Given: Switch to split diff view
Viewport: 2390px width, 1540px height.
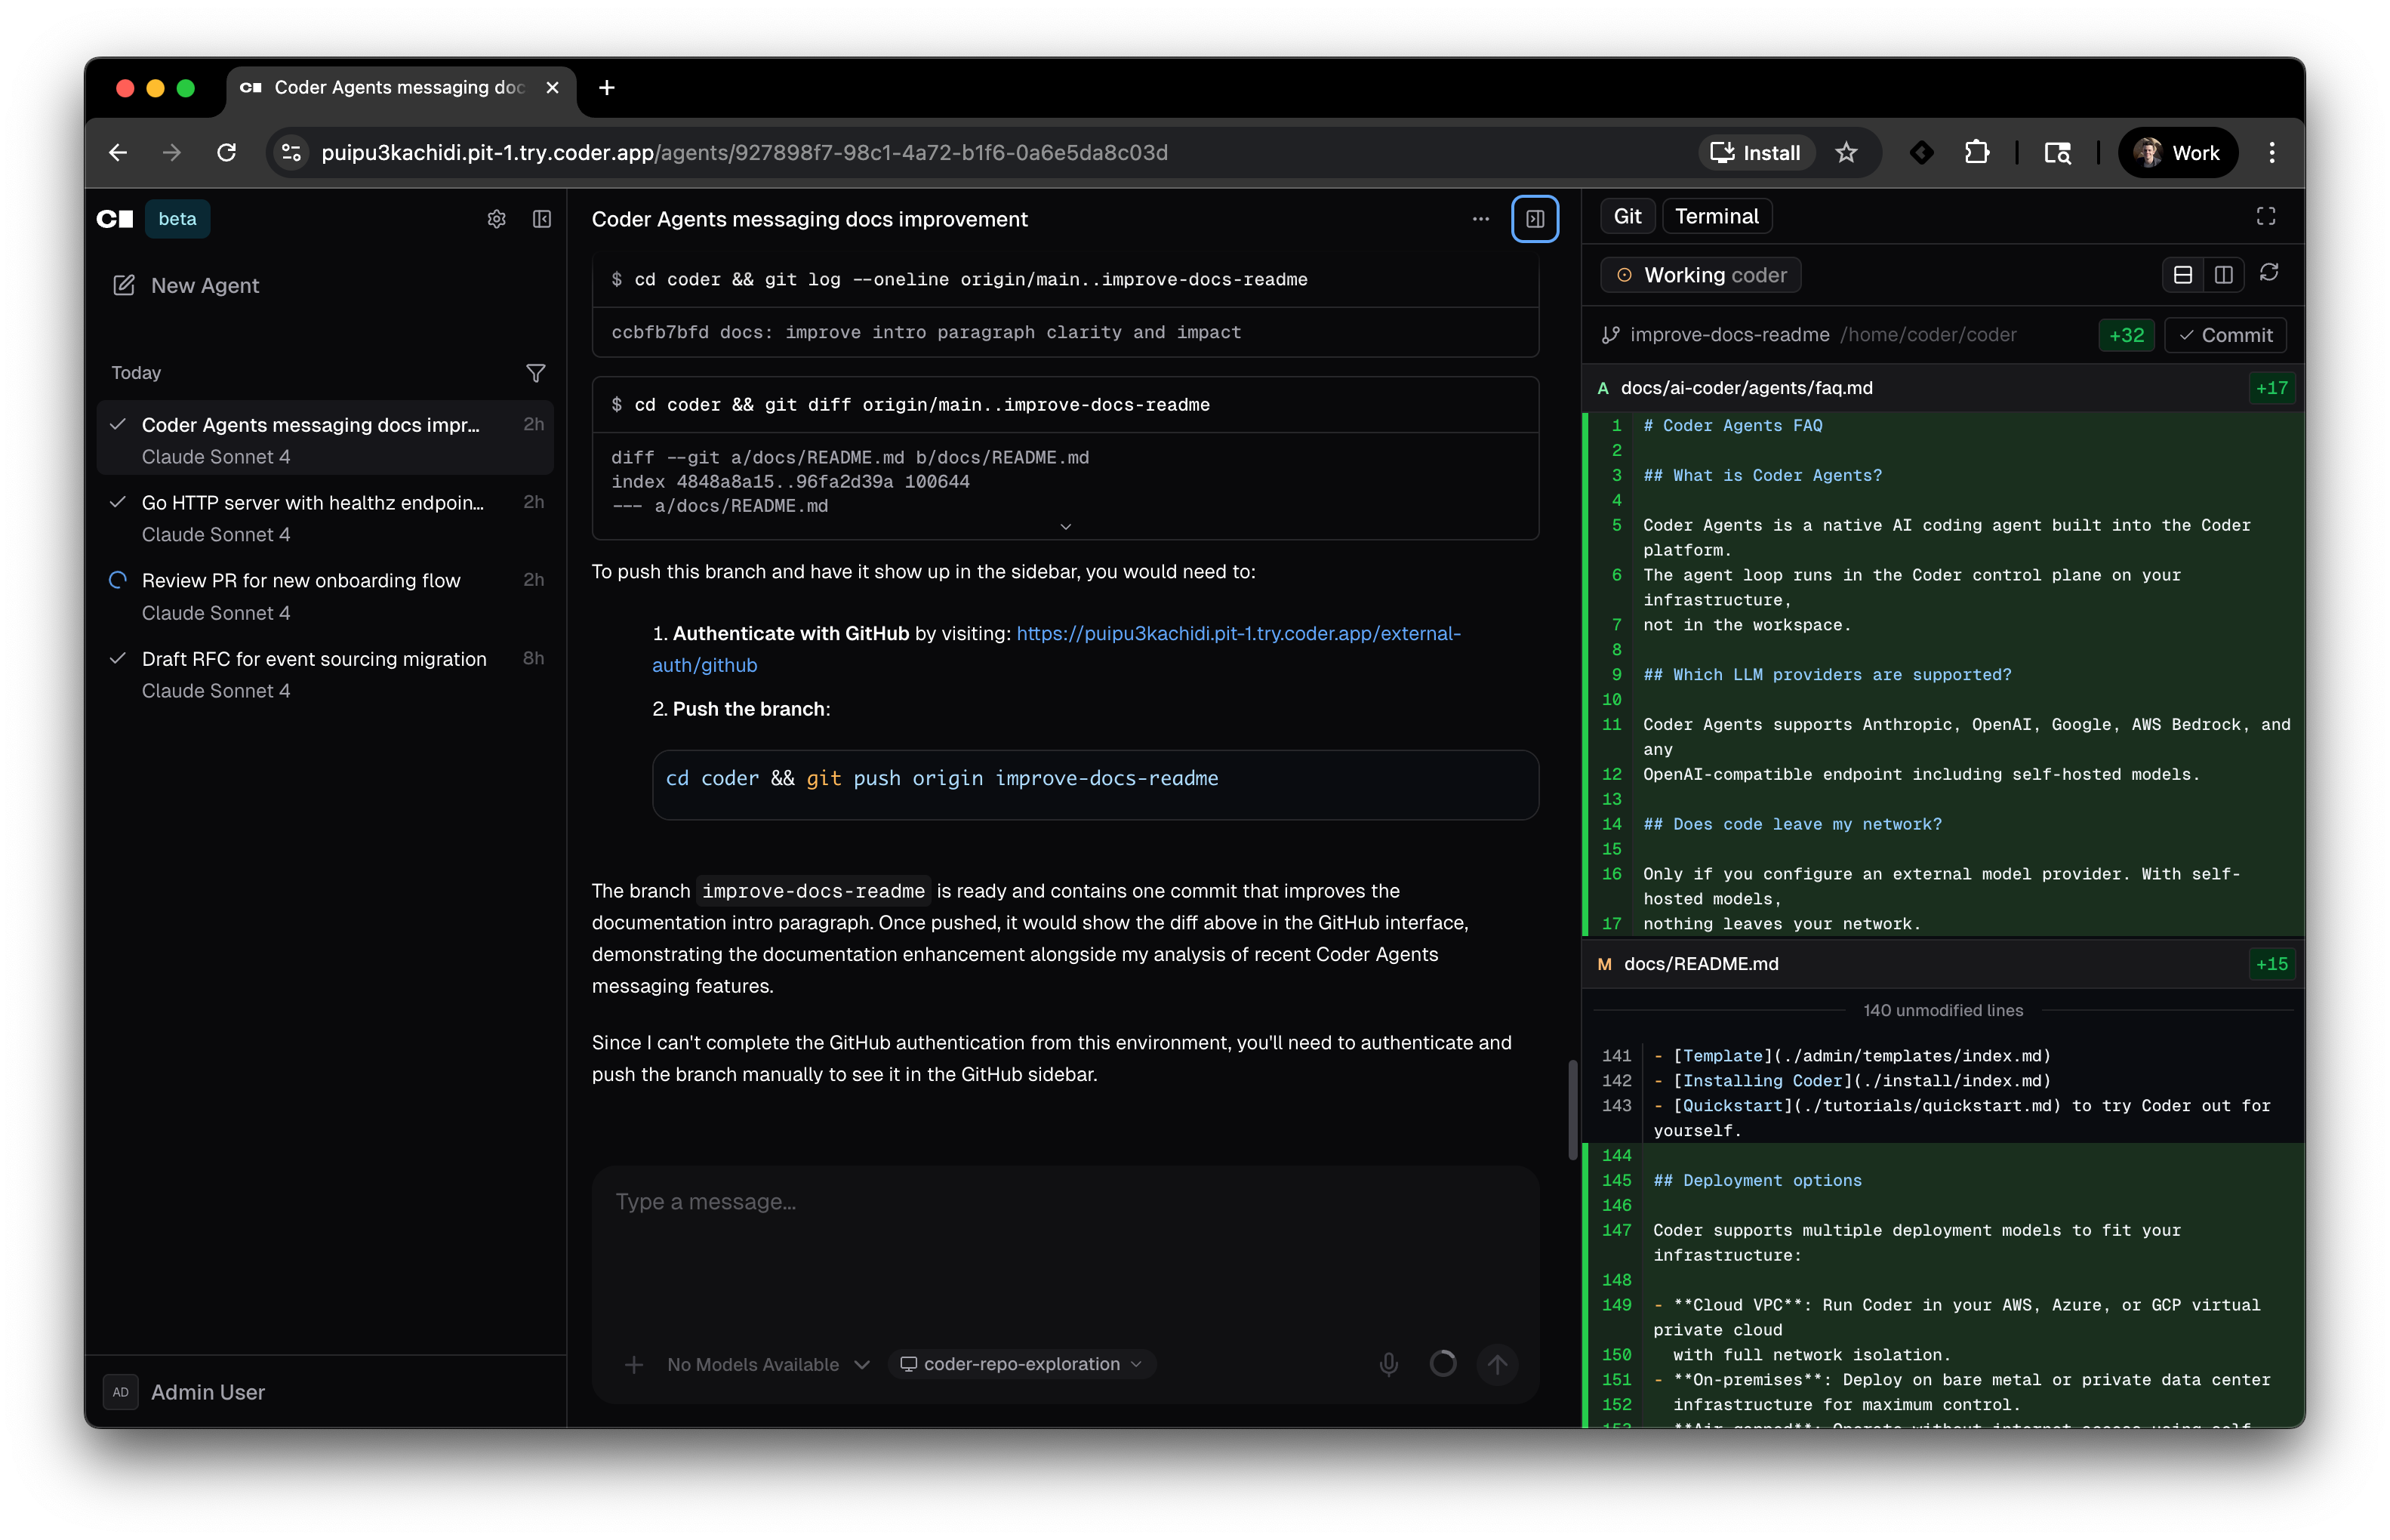Looking at the screenshot, I should [2223, 275].
